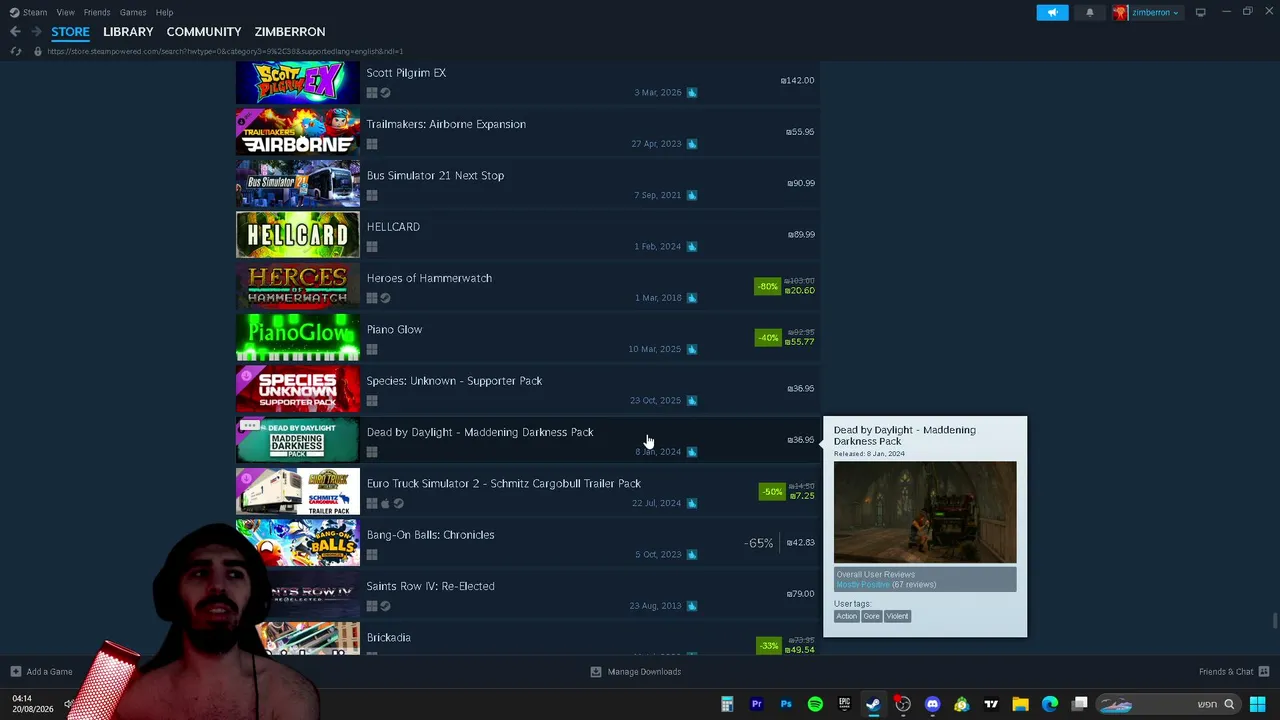Go back with the left arrow button
This screenshot has height=720, width=1280.
click(x=15, y=32)
